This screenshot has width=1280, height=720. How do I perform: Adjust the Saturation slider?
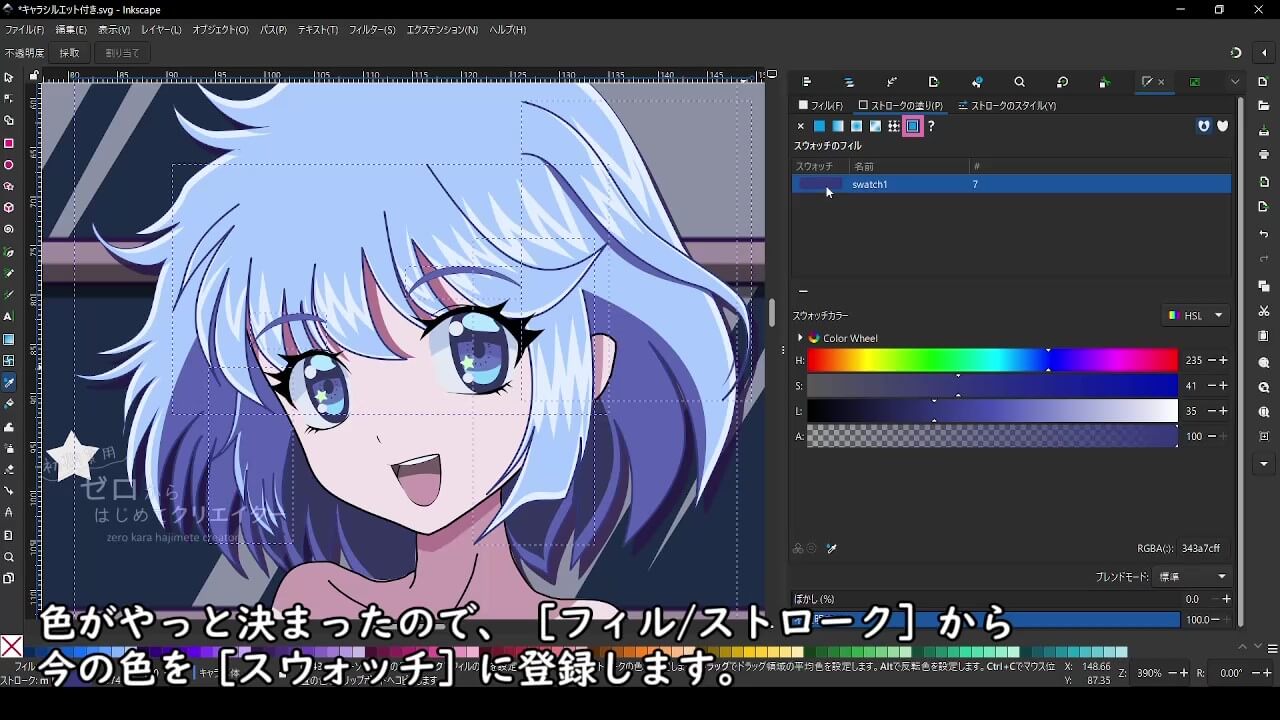pos(992,385)
